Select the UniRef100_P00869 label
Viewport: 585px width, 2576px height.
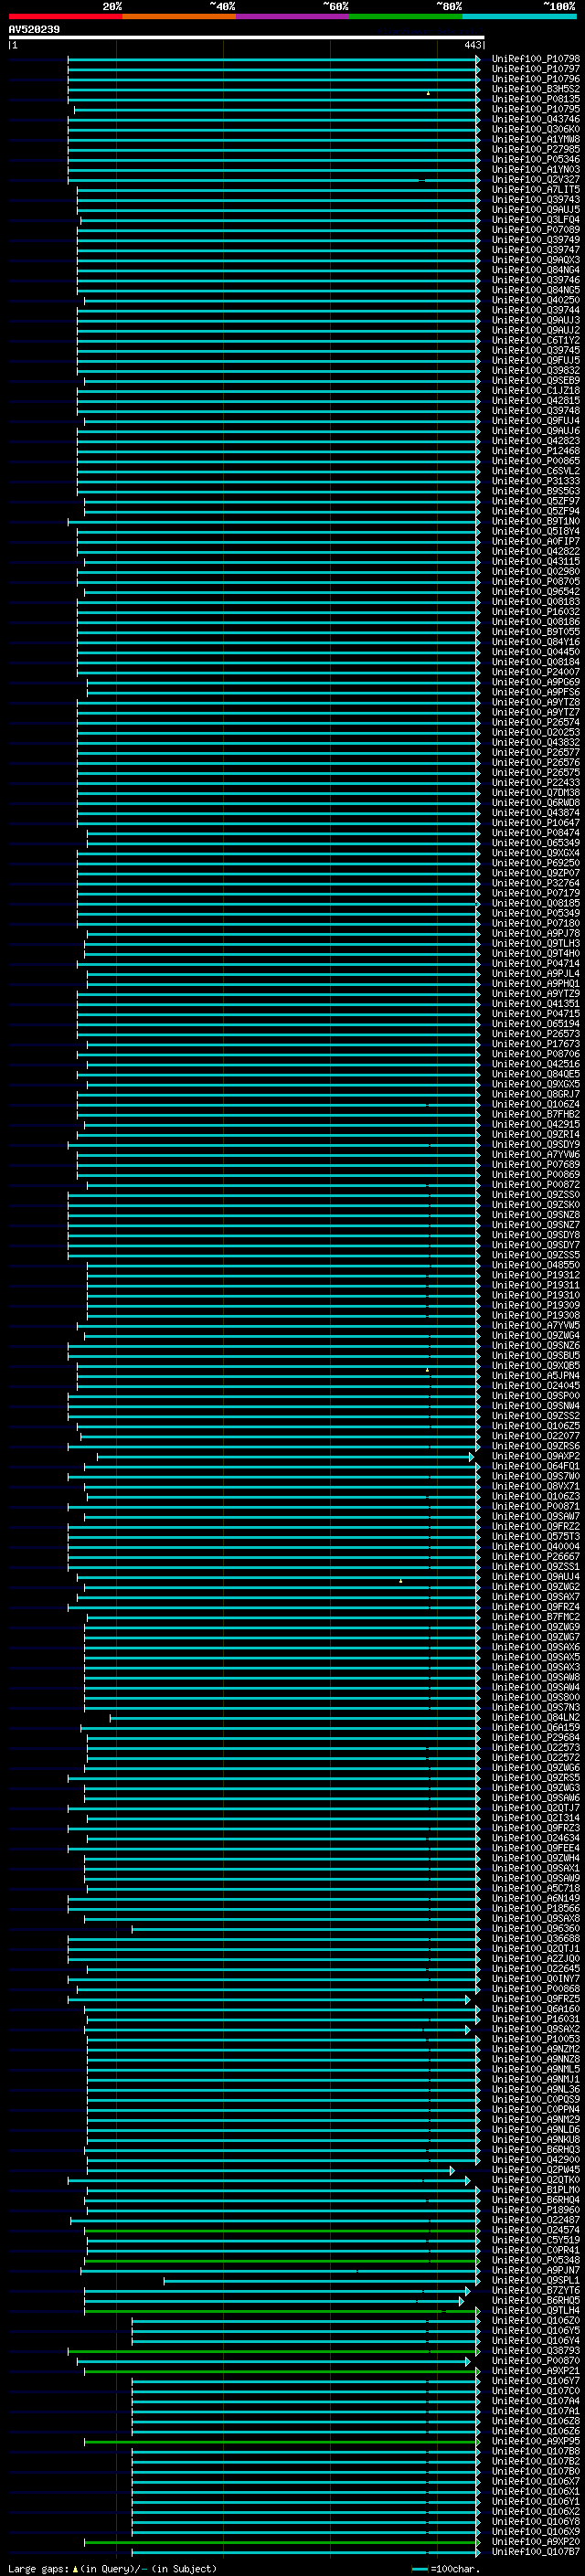coord(536,1174)
